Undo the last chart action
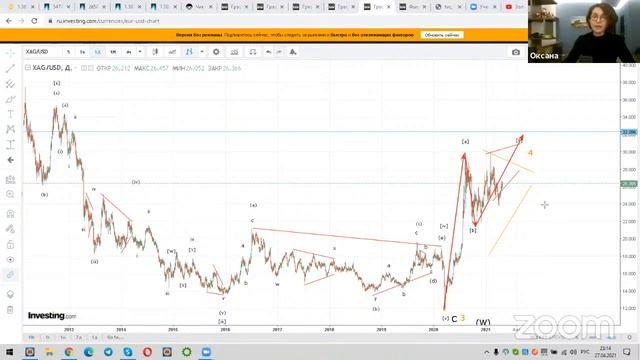Image resolution: width=640 pixels, height=360 pixels. [268, 52]
